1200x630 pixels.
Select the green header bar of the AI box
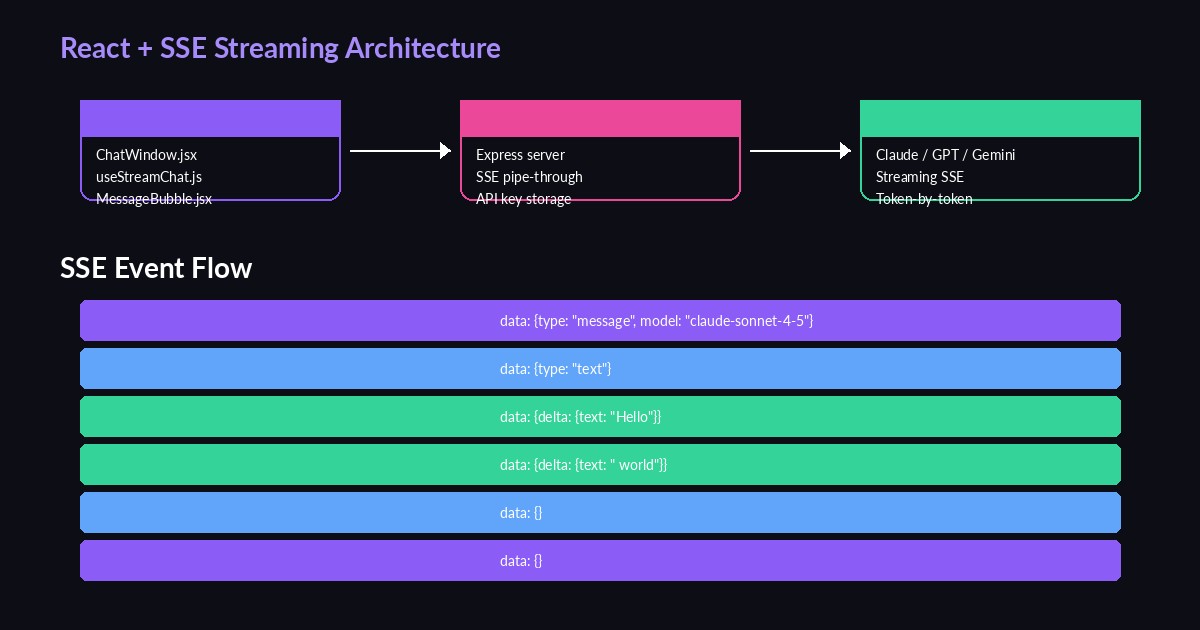[x=1000, y=117]
